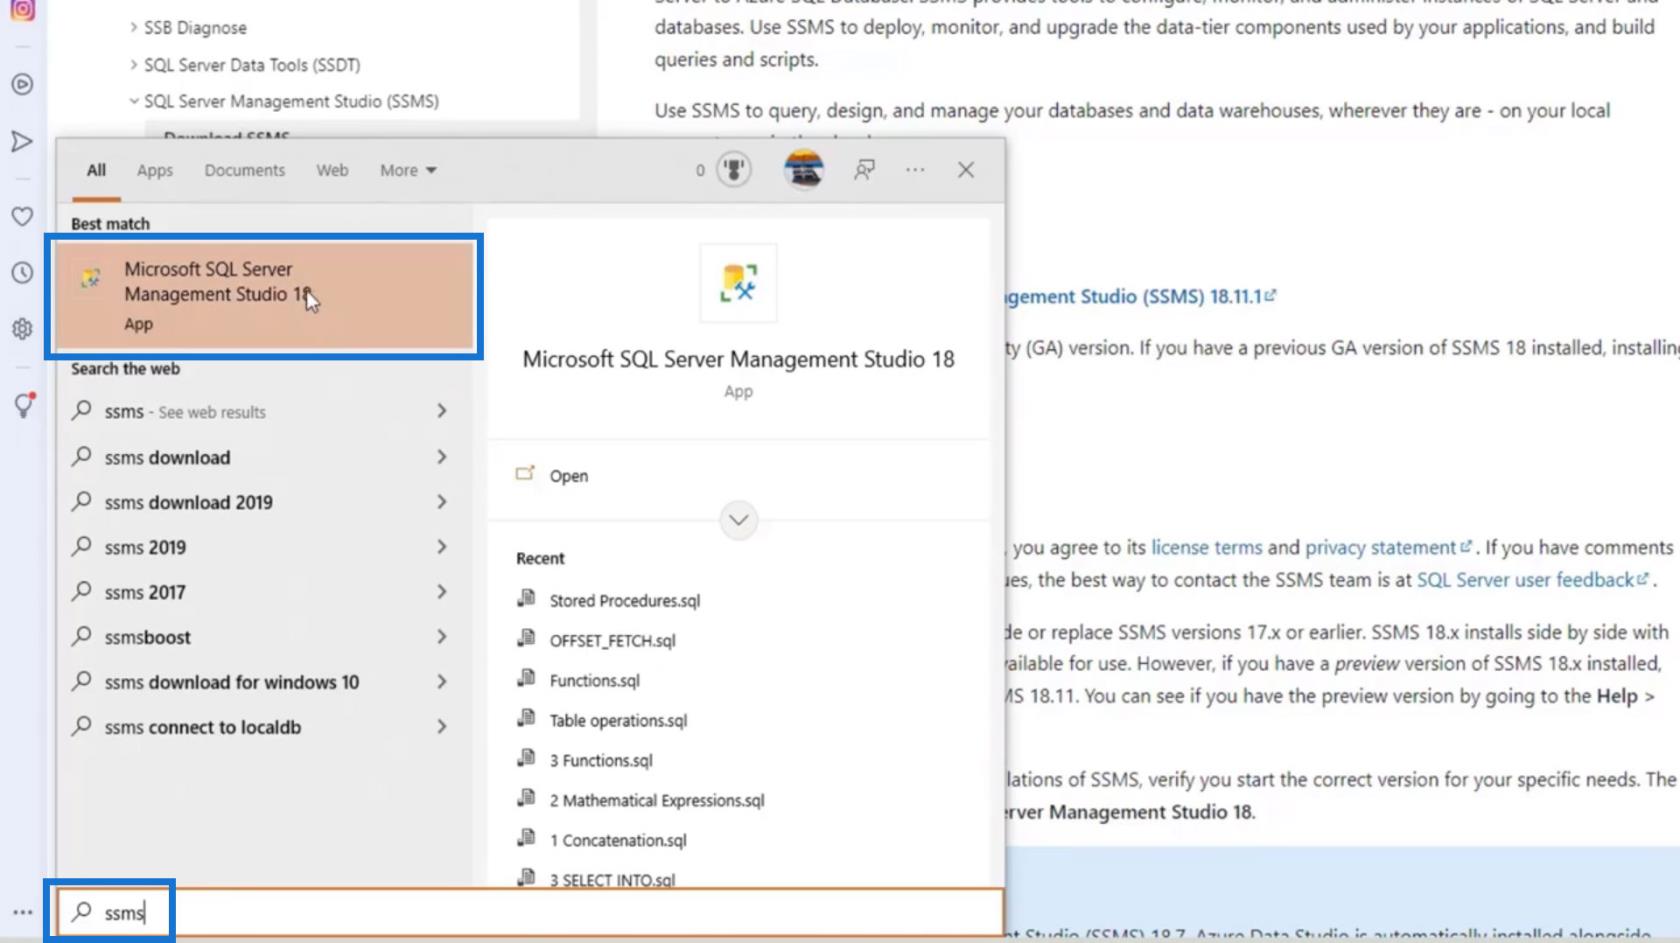The image size is (1680, 943).
Task: Collapse SQL Server Management Studio (SSMS) tree node
Action: click(133, 101)
